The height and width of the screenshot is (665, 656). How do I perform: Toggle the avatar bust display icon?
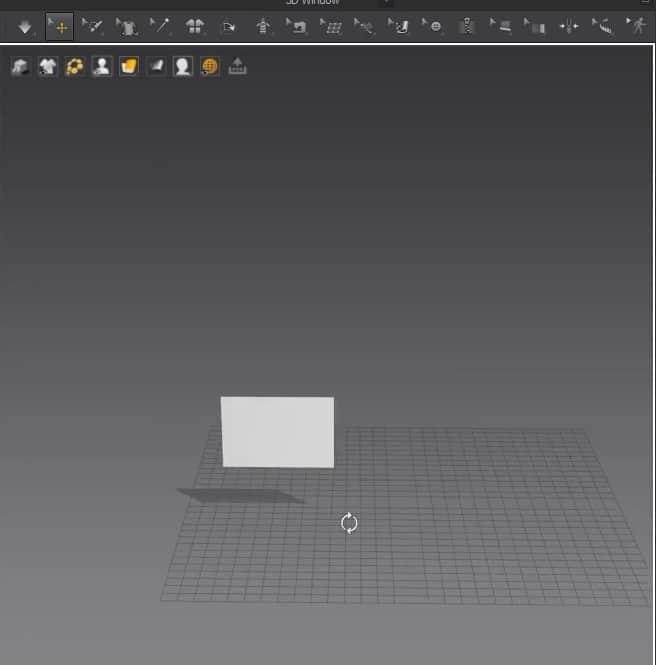pyautogui.click(x=102, y=66)
